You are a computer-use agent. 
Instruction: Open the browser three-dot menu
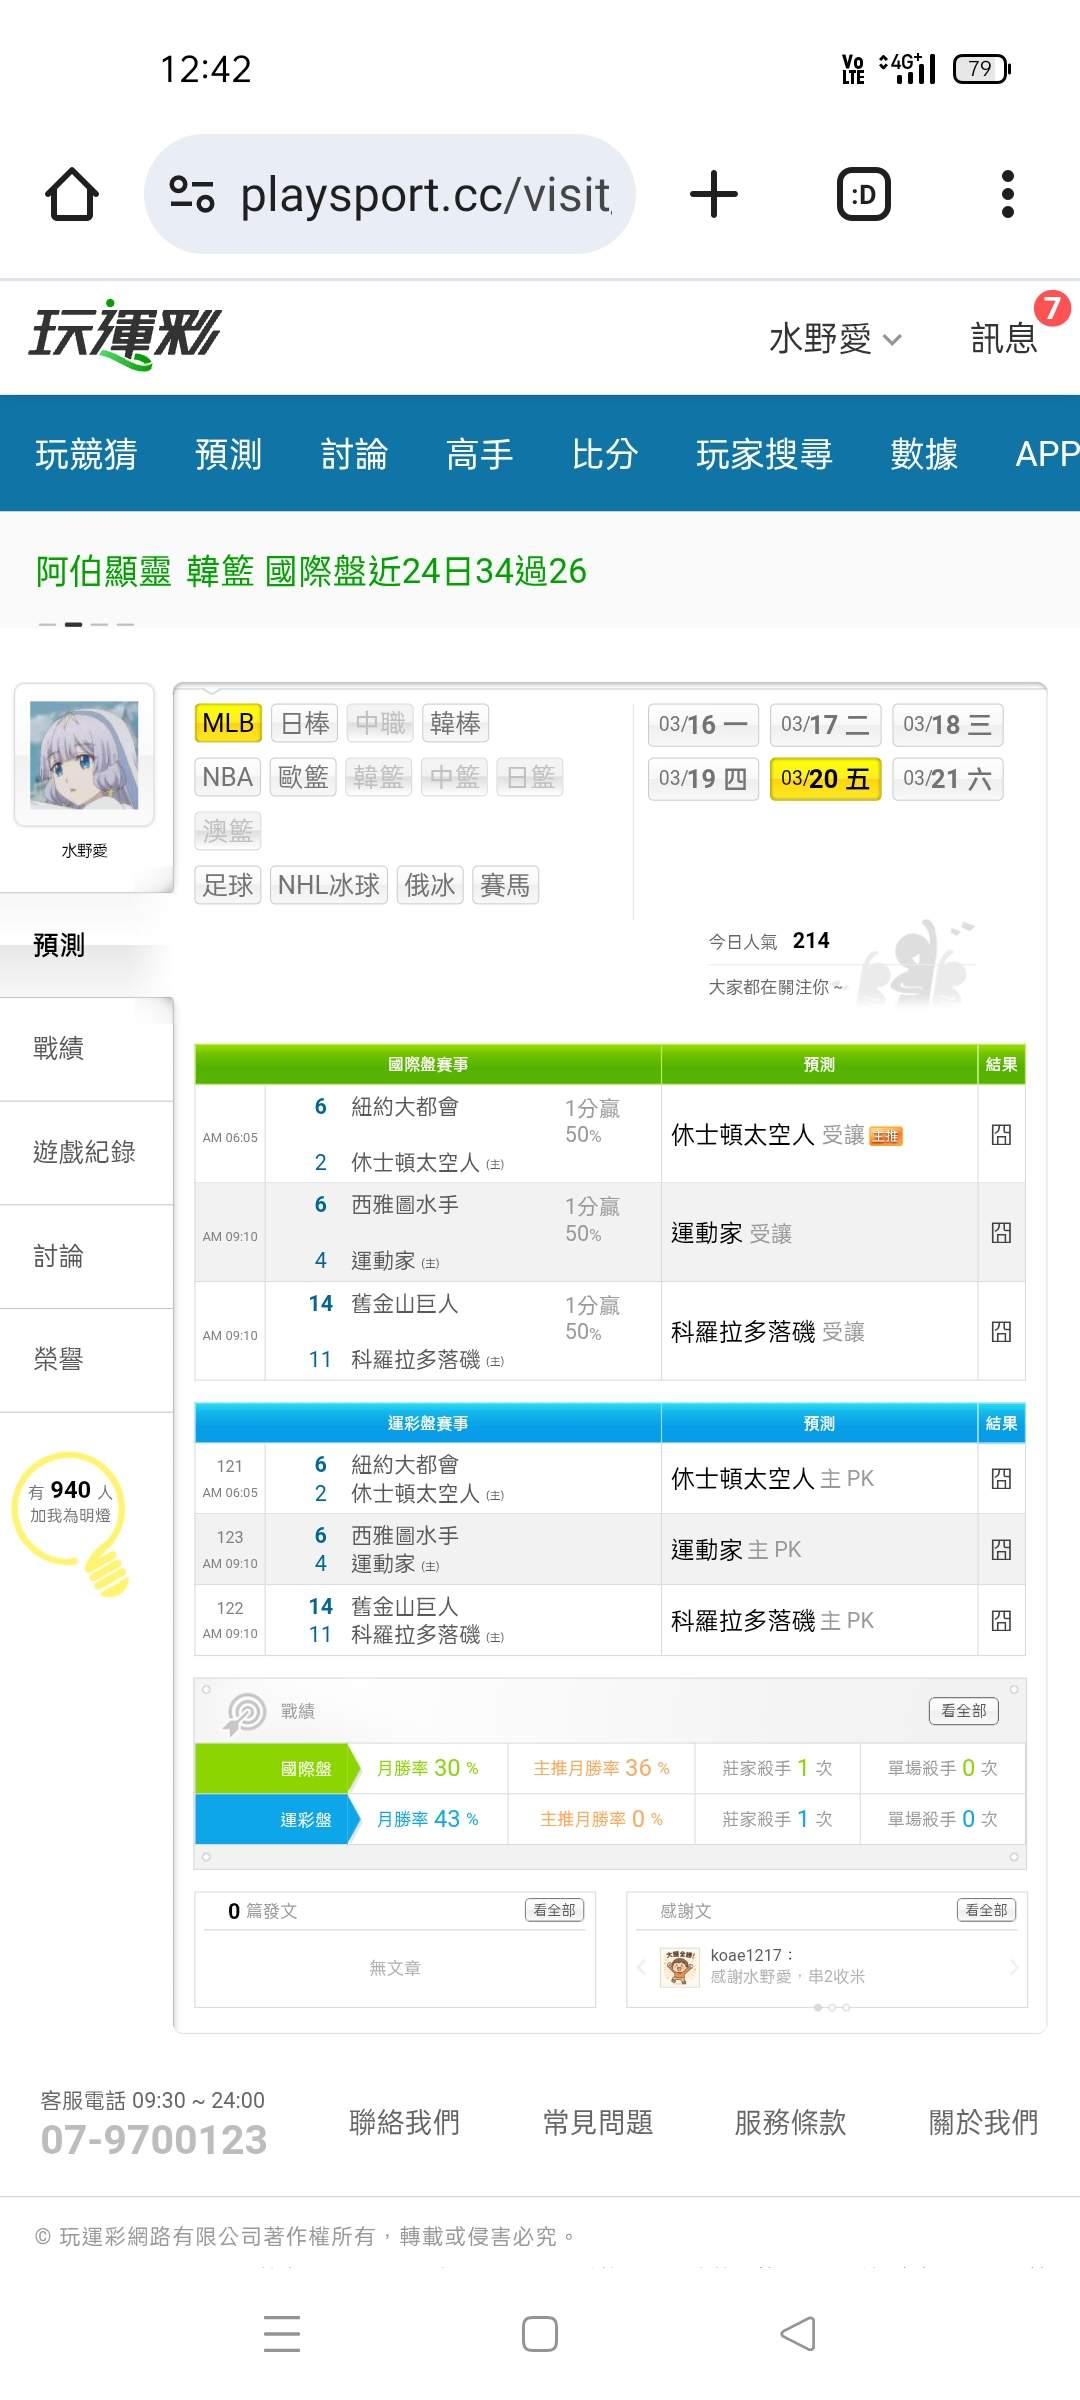pyautogui.click(x=1008, y=194)
